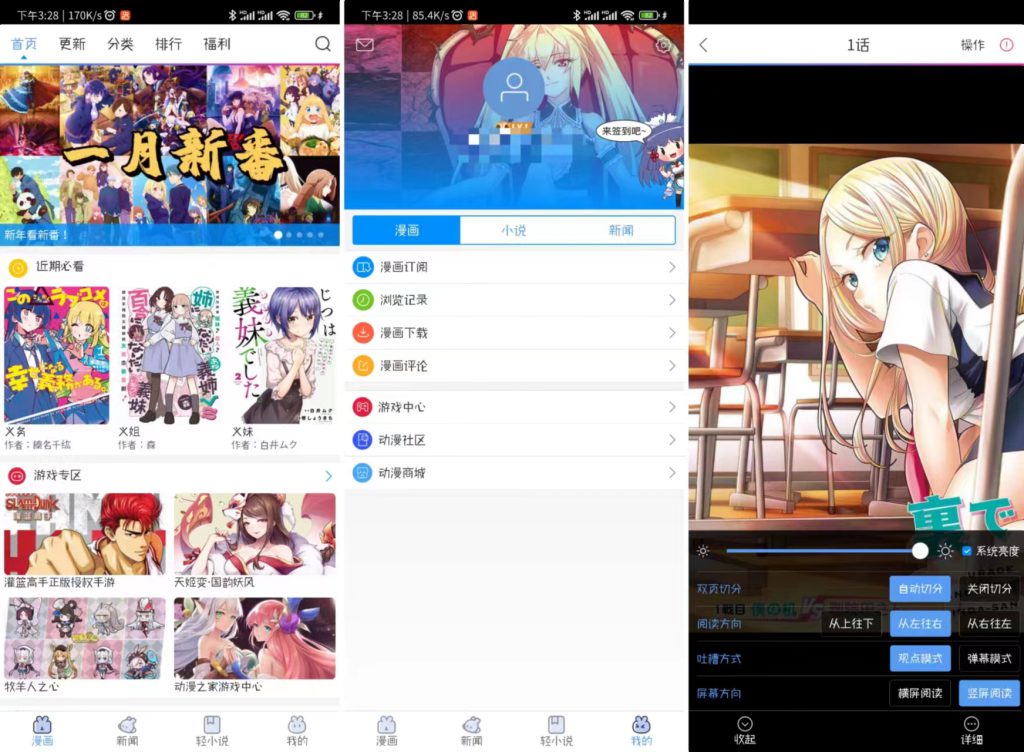Screen dimensions: 1024x752
Task: Expand the 游戏专区 section arrow
Action: (x=328, y=476)
